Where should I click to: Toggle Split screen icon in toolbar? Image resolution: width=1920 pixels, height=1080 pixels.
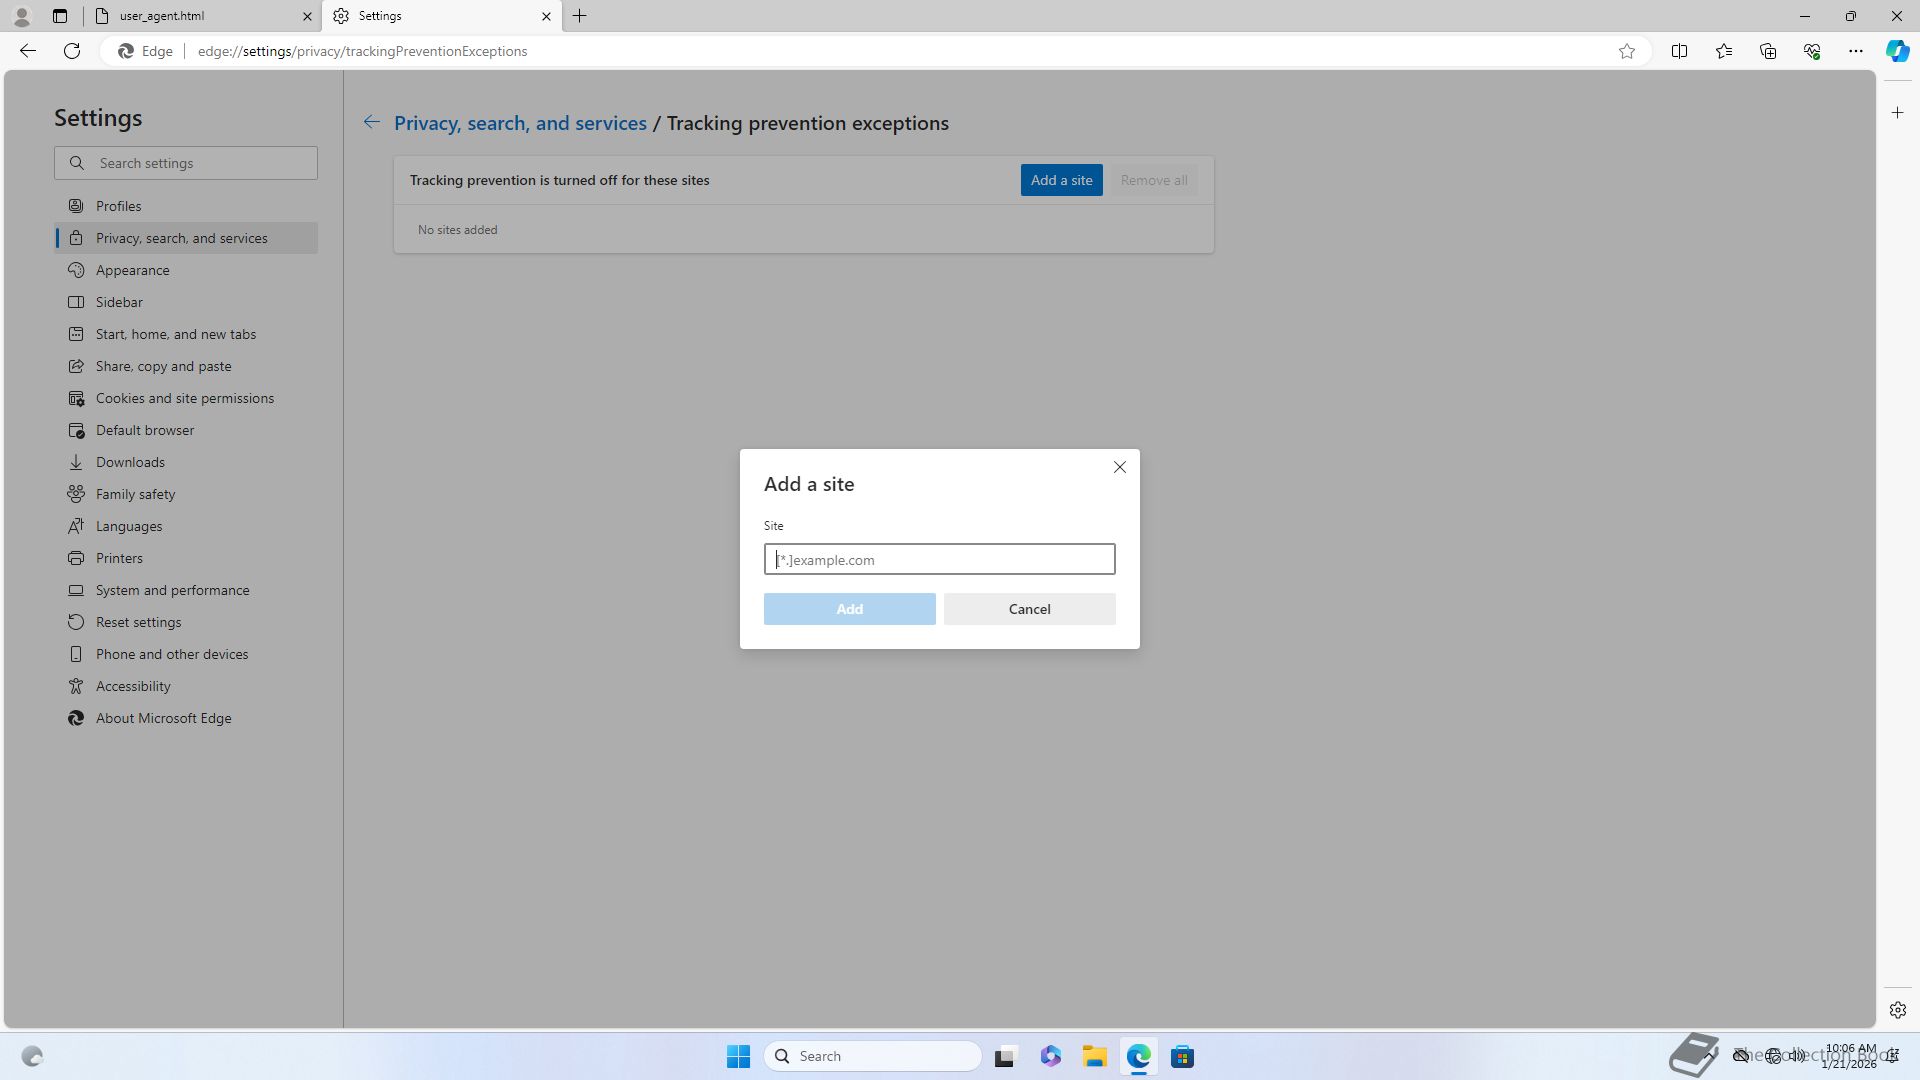1679,51
